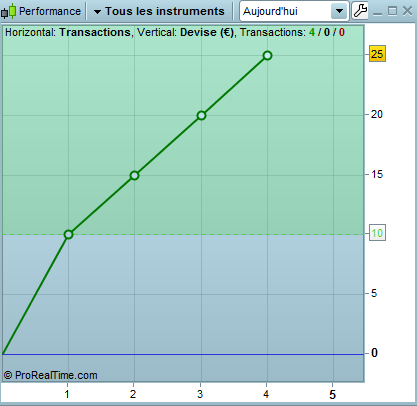This screenshot has width=417, height=406.
Task: Click the Aujourd'hui dropdown arrow button
Action: (339, 11)
